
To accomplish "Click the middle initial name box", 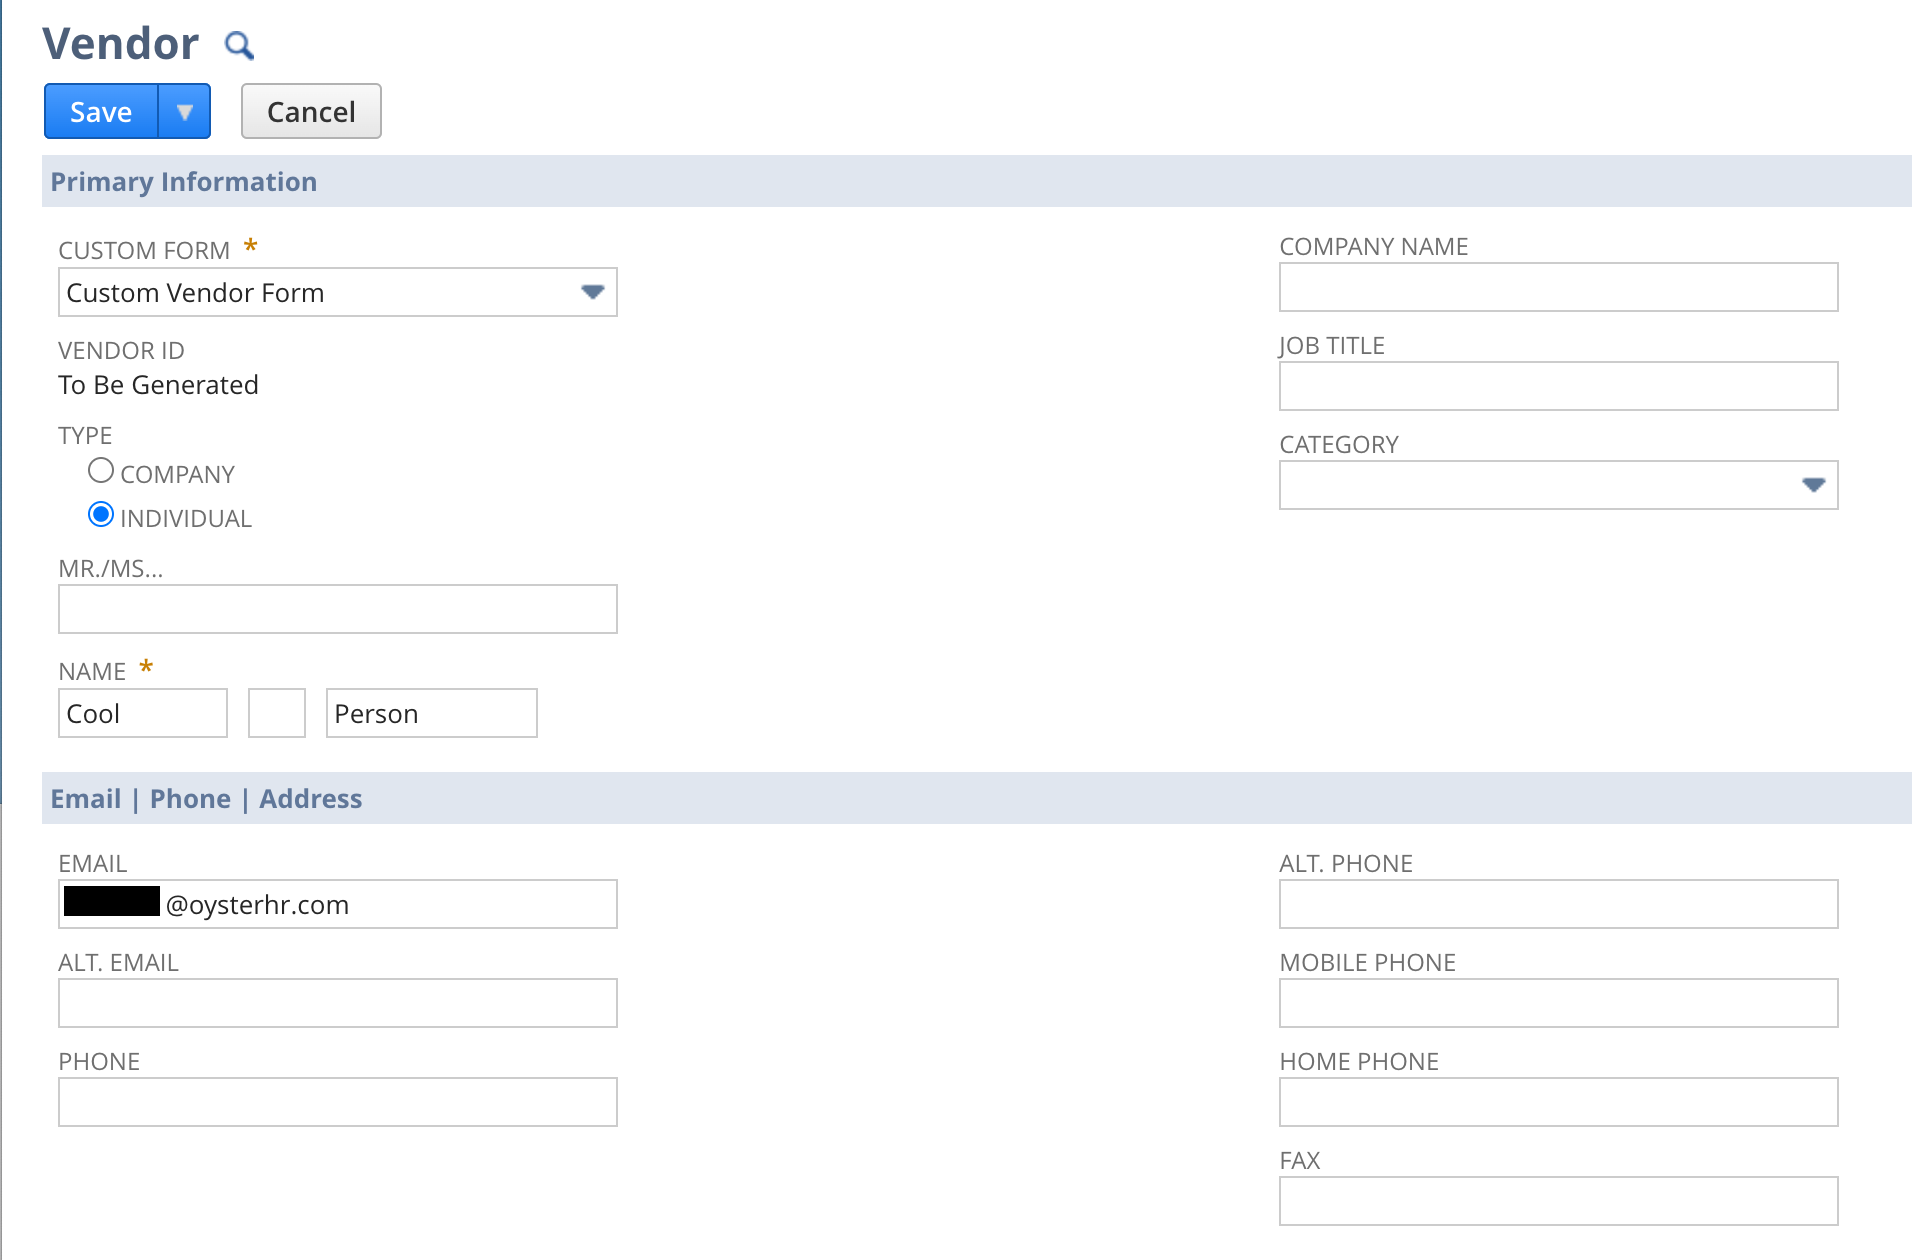I will point(276,714).
